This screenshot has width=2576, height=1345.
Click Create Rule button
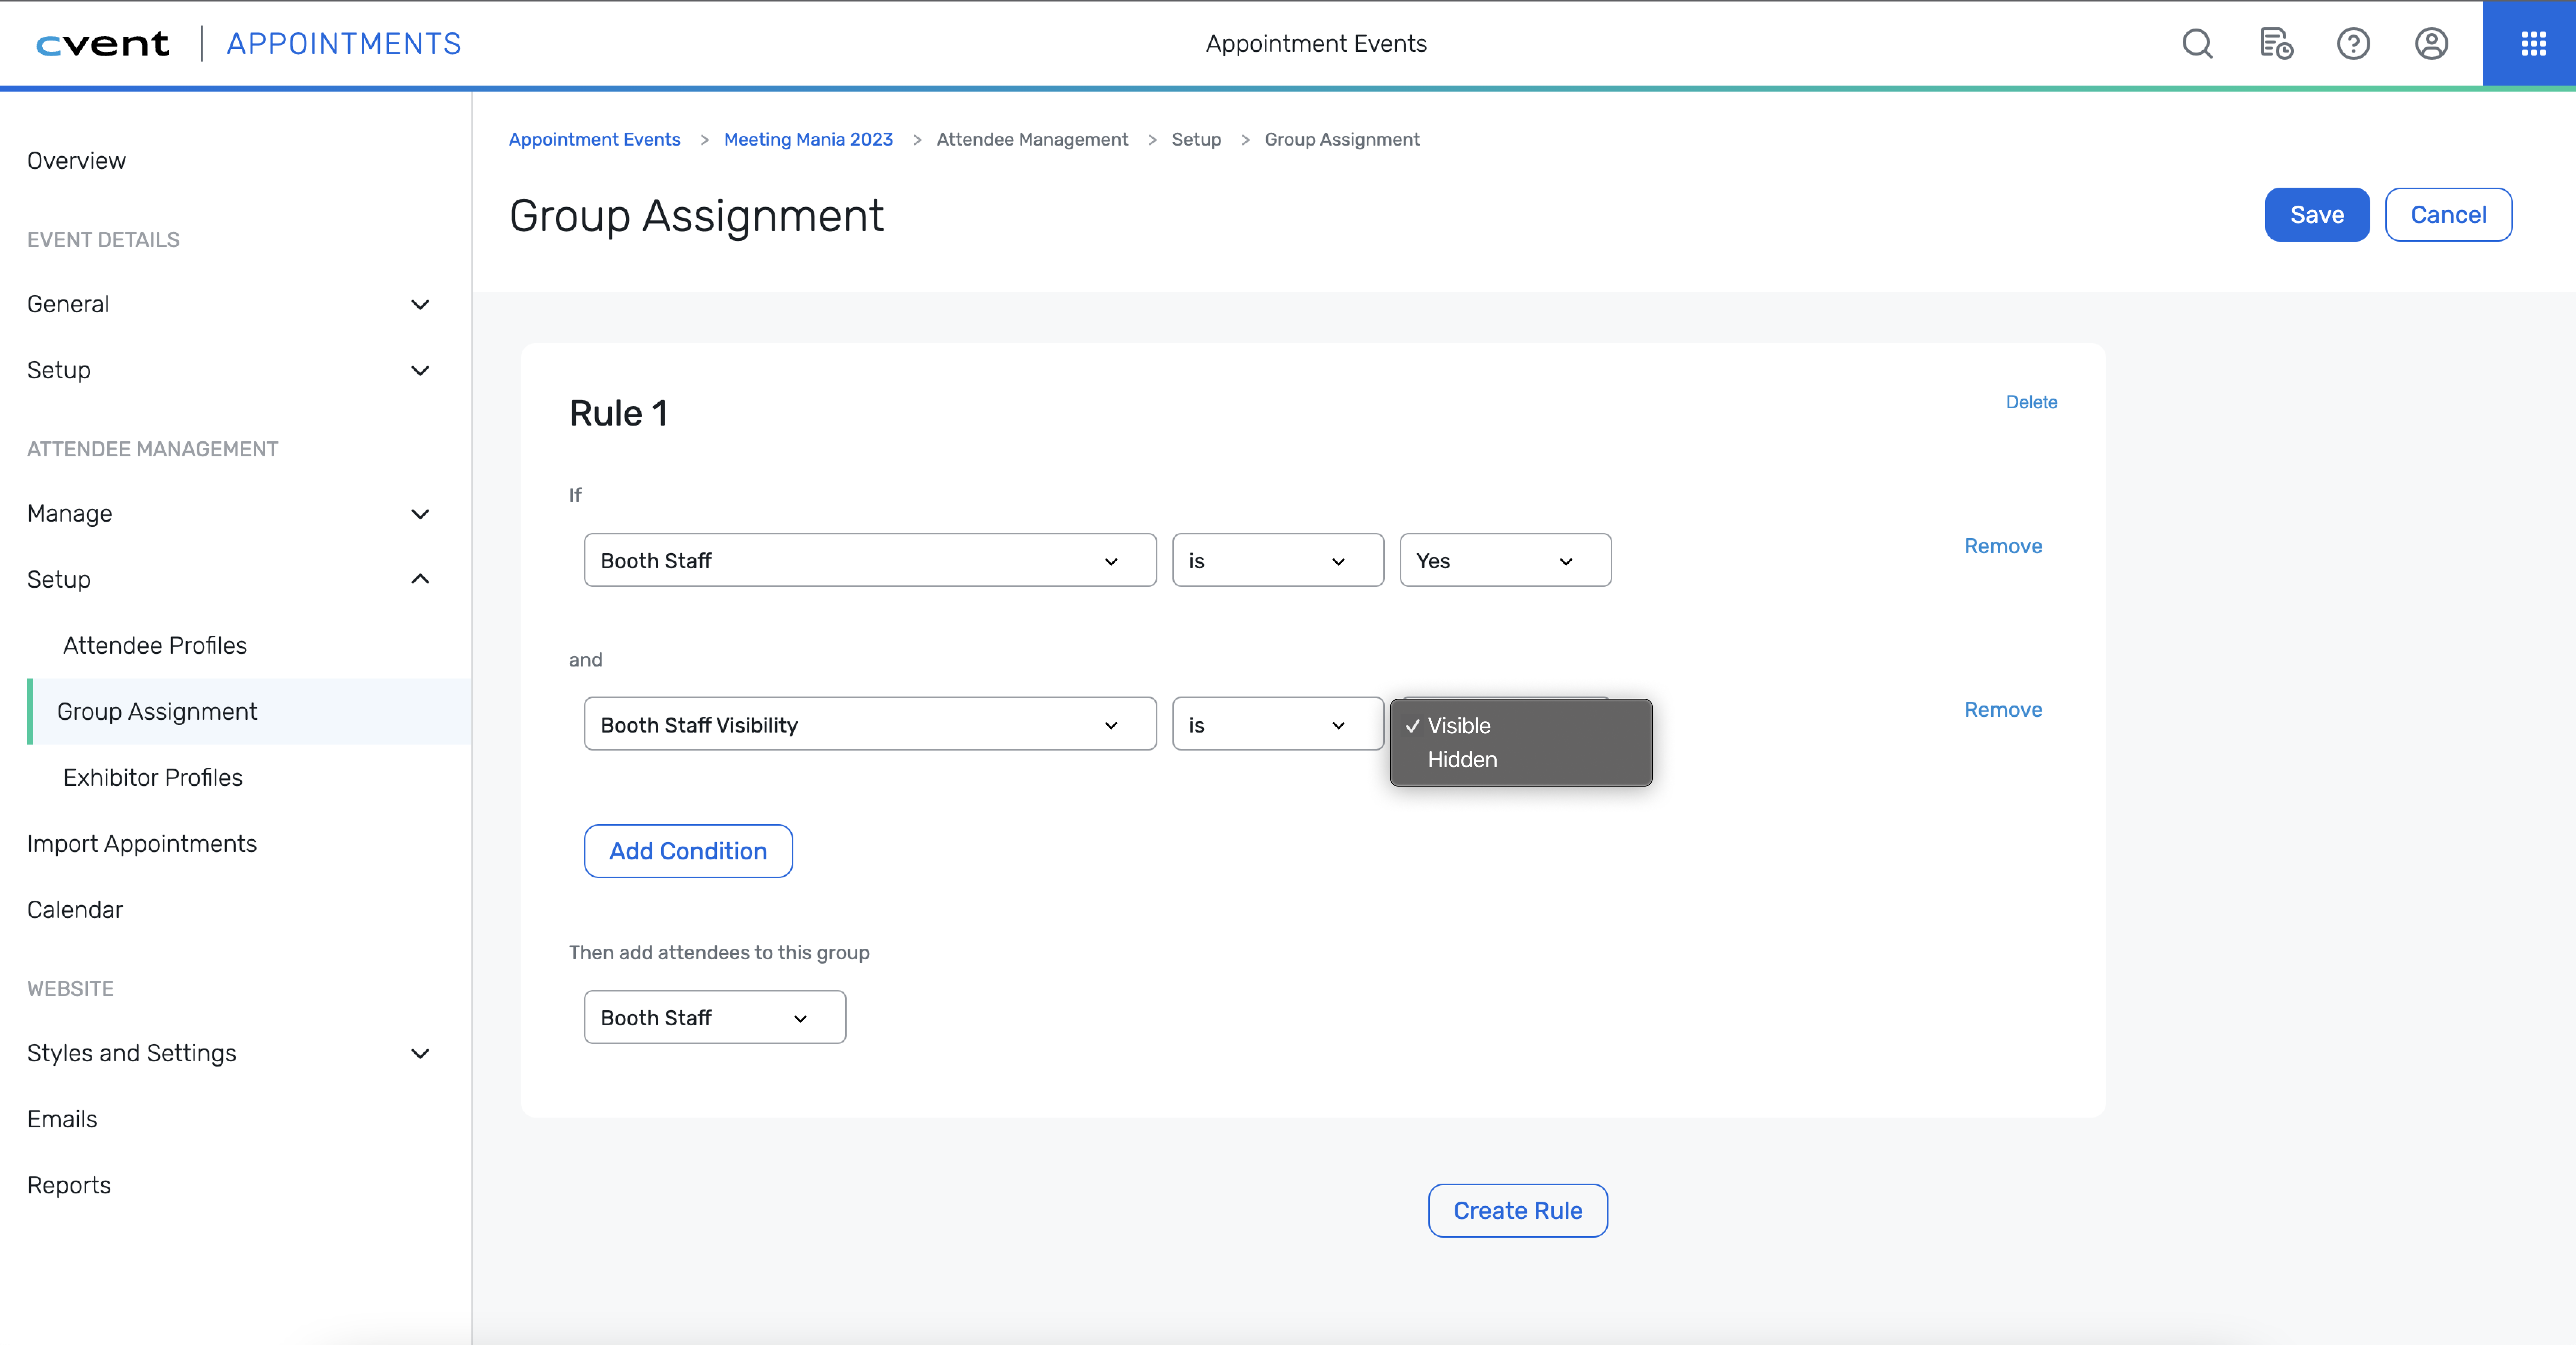[x=1518, y=1211]
